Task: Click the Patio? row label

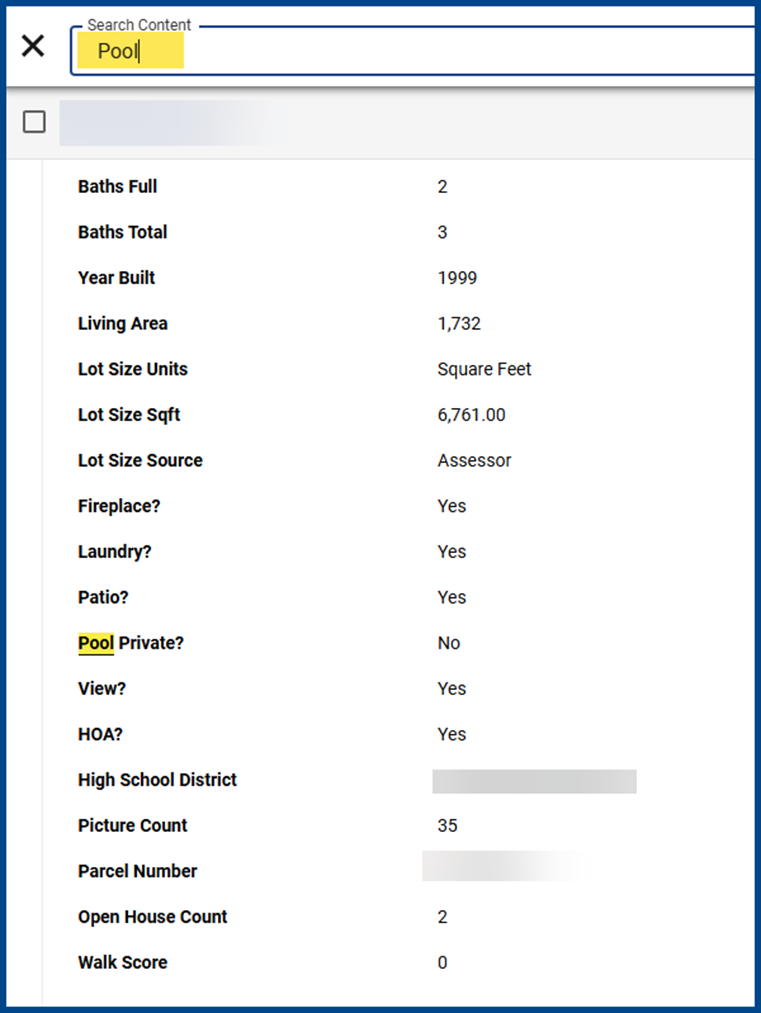Action: pos(103,598)
